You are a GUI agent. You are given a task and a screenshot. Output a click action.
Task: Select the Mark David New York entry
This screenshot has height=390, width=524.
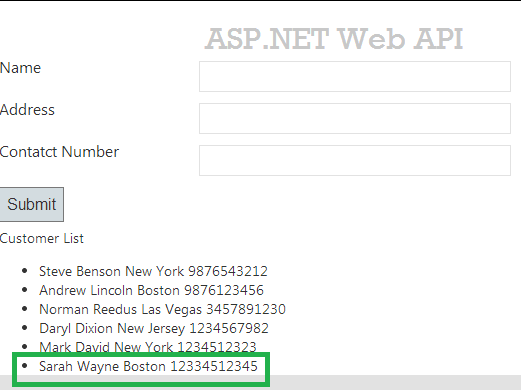pyautogui.click(x=148, y=347)
